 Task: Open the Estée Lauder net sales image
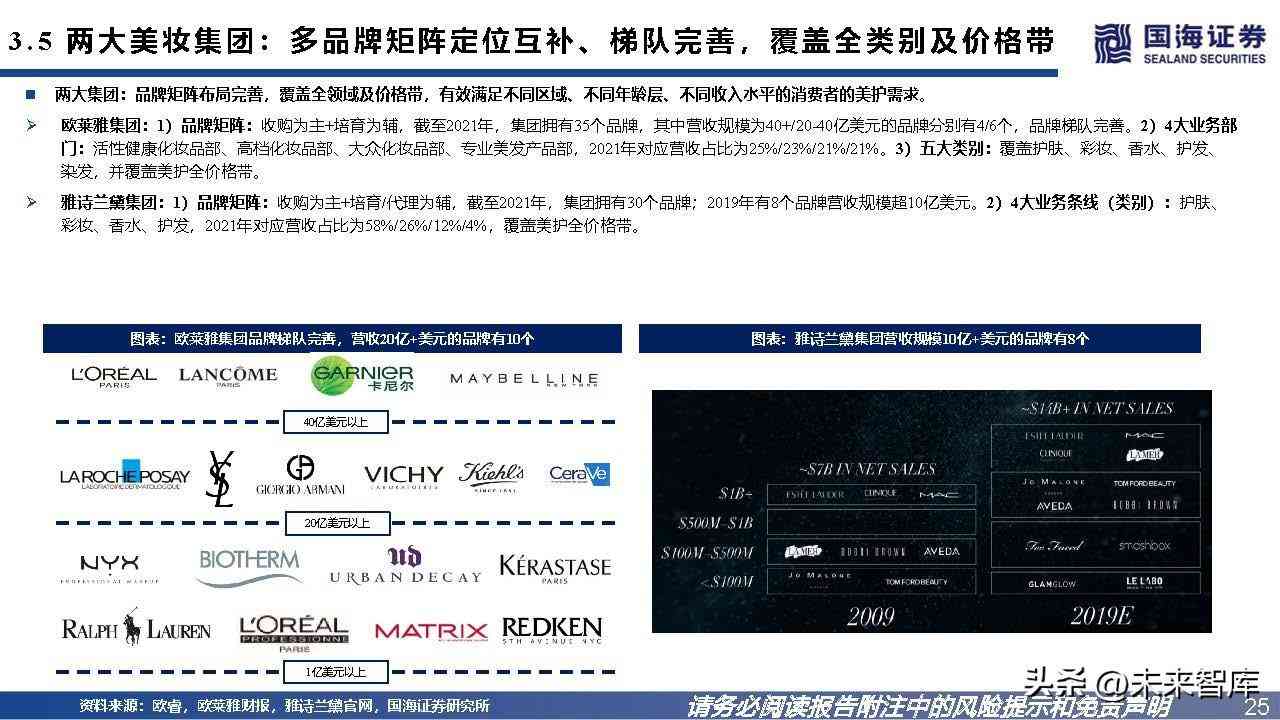click(931, 511)
